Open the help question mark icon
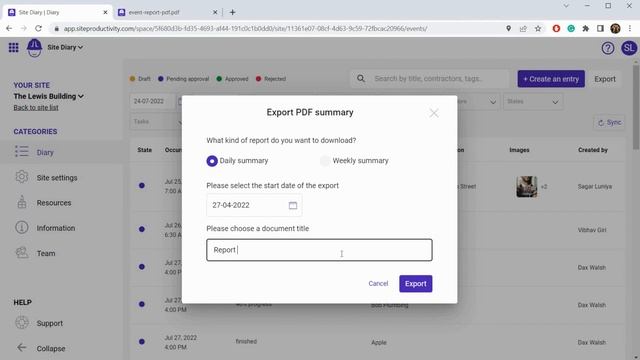The image size is (640, 360). [x=607, y=48]
